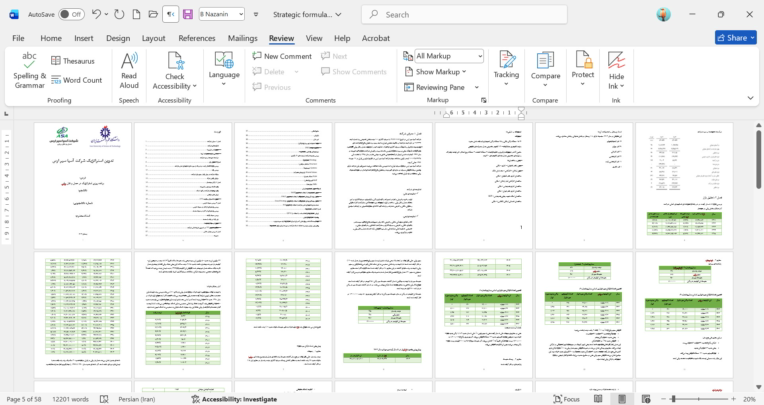764x405 pixels.
Task: Switch to Print Layout view
Action: 622,399
